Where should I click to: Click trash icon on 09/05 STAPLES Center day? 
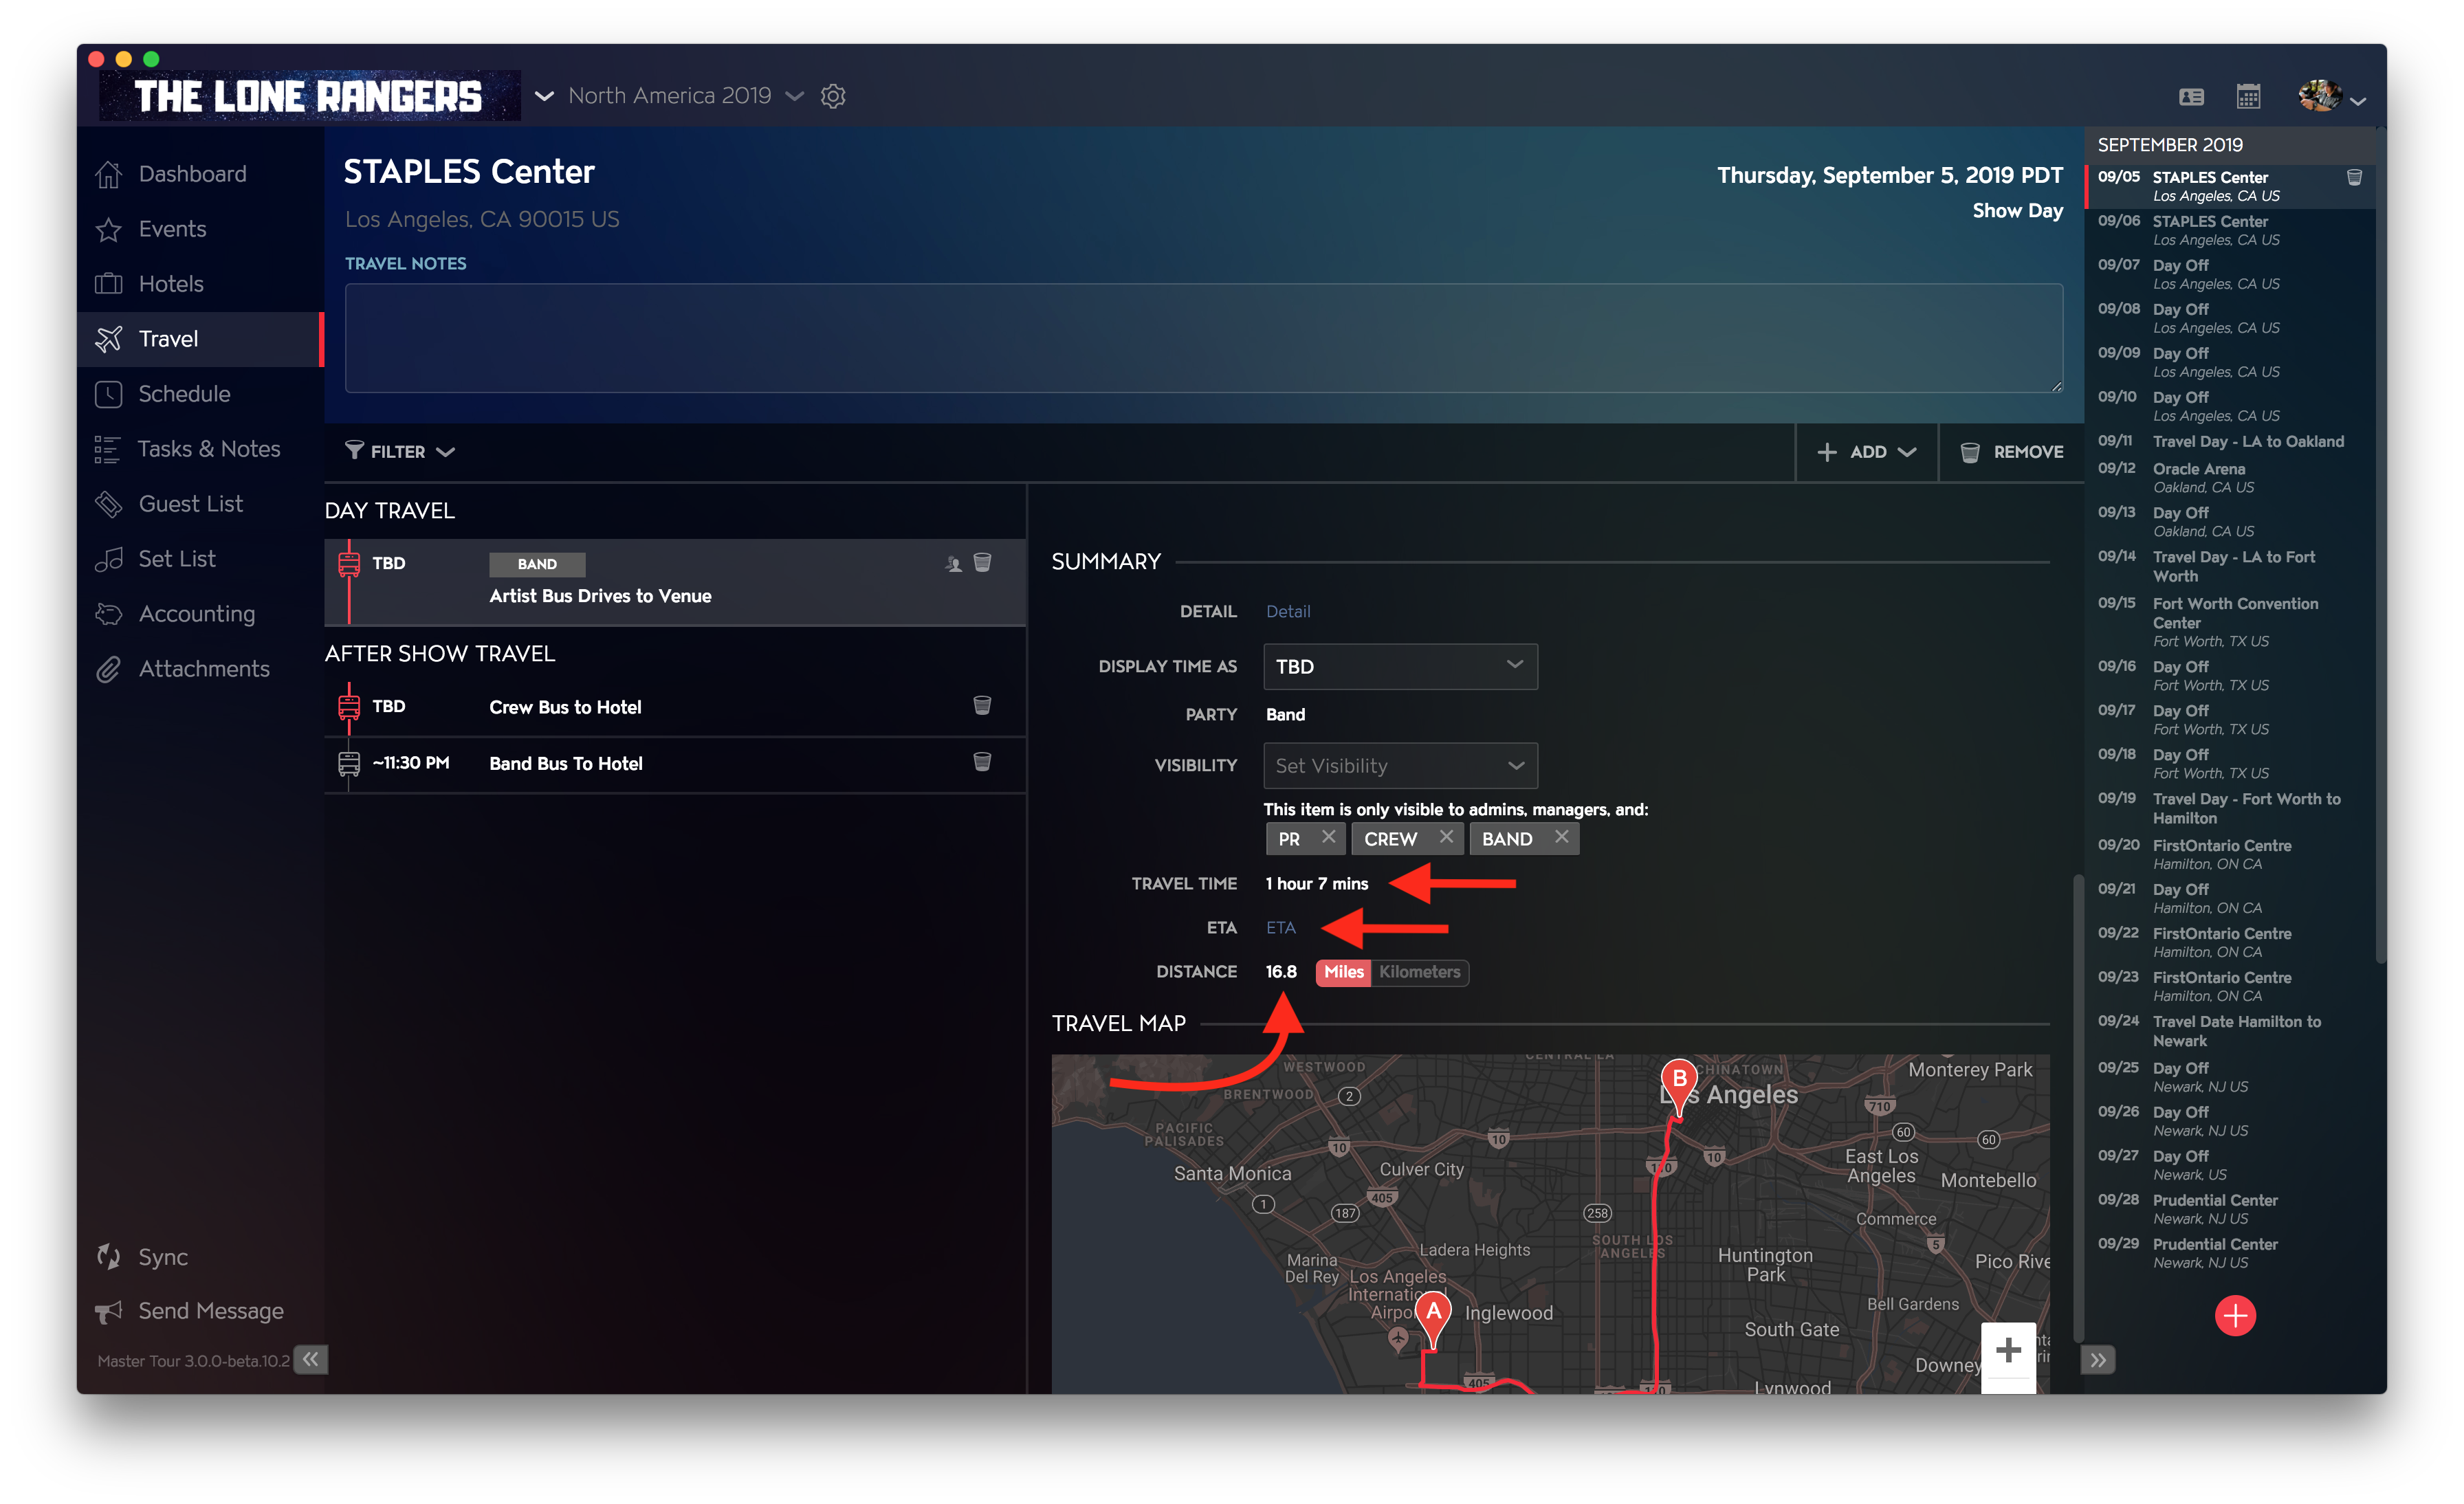[2355, 178]
